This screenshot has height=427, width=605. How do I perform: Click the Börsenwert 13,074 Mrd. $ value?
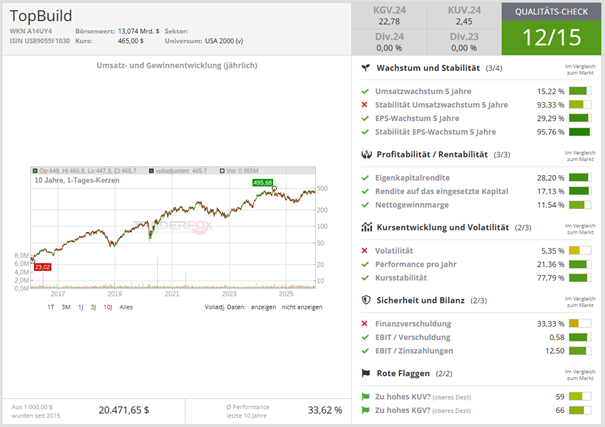(139, 31)
